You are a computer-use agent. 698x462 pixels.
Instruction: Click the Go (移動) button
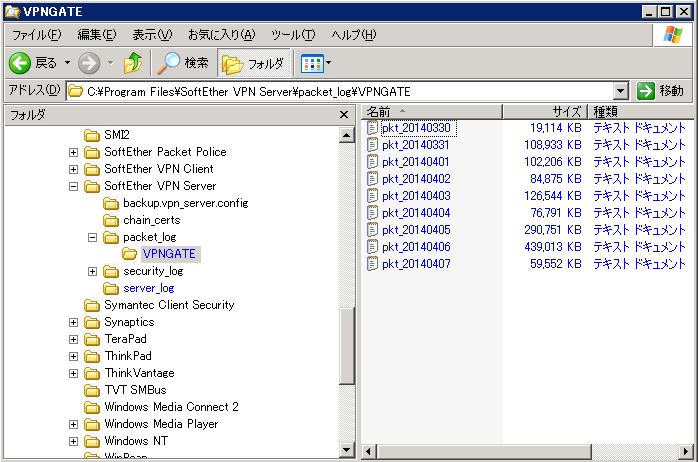coord(661,91)
